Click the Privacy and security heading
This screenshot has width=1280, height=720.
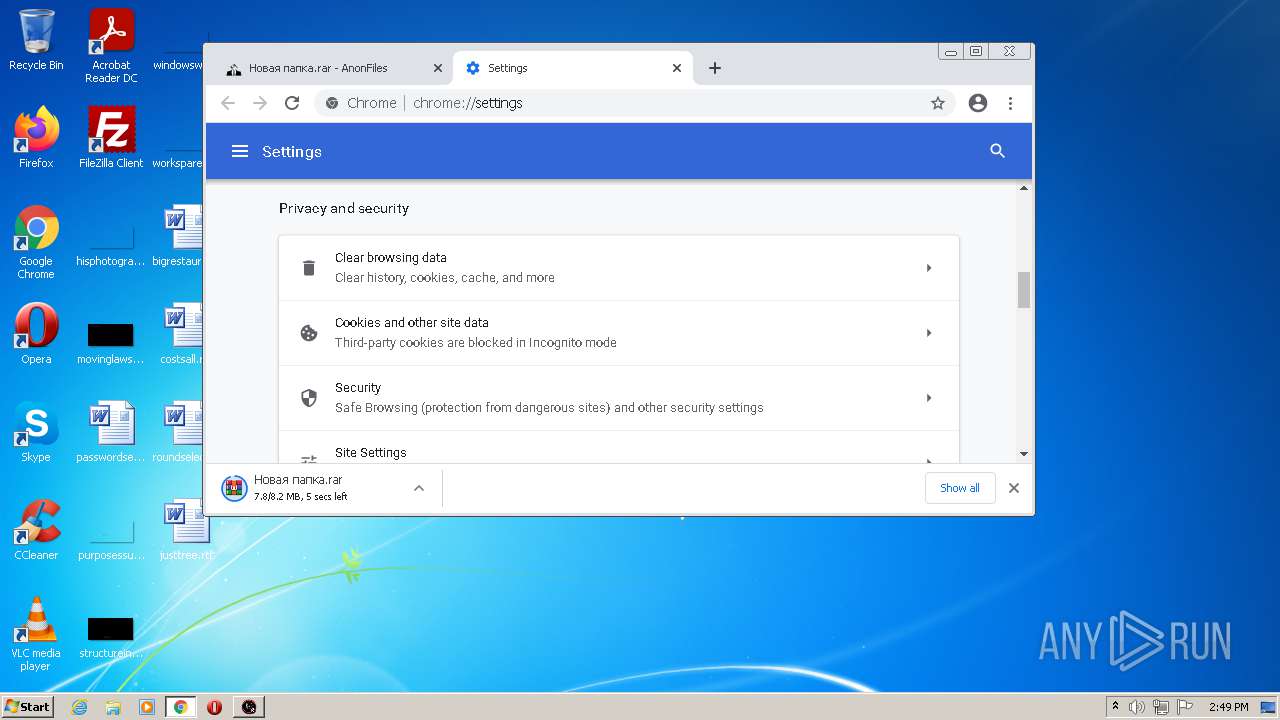tap(344, 208)
